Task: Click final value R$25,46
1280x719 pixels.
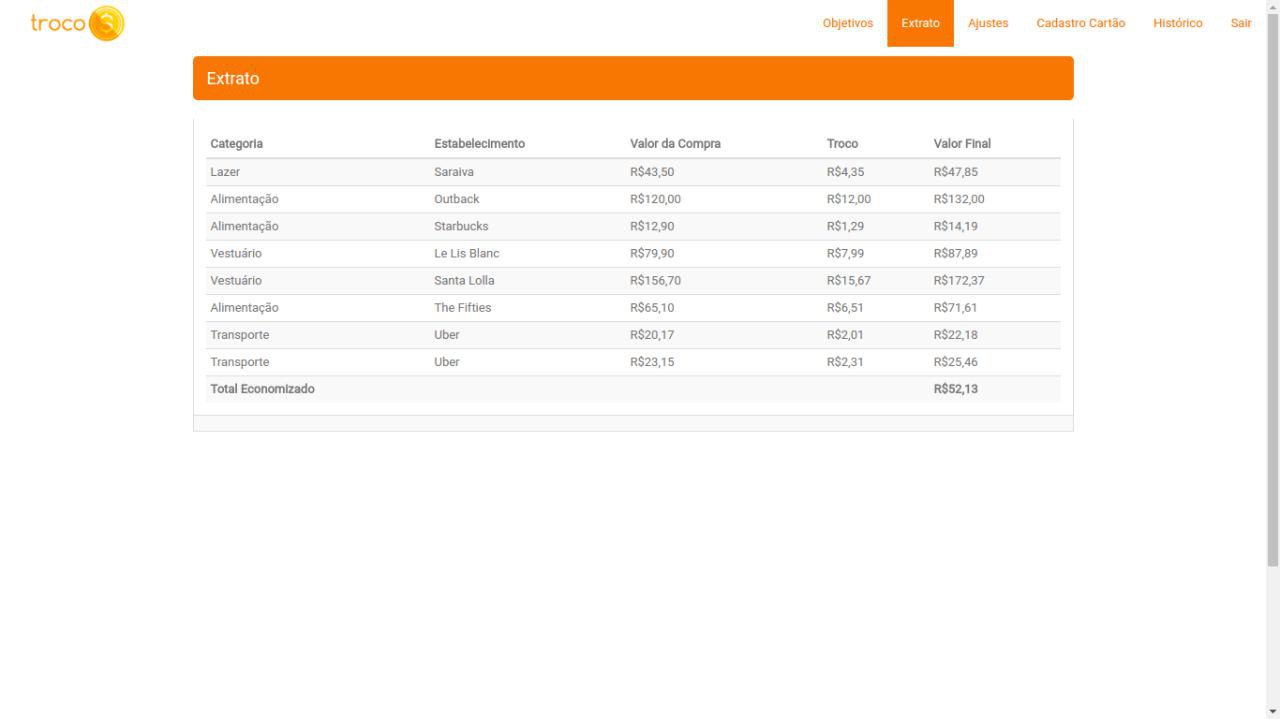Action: [956, 361]
